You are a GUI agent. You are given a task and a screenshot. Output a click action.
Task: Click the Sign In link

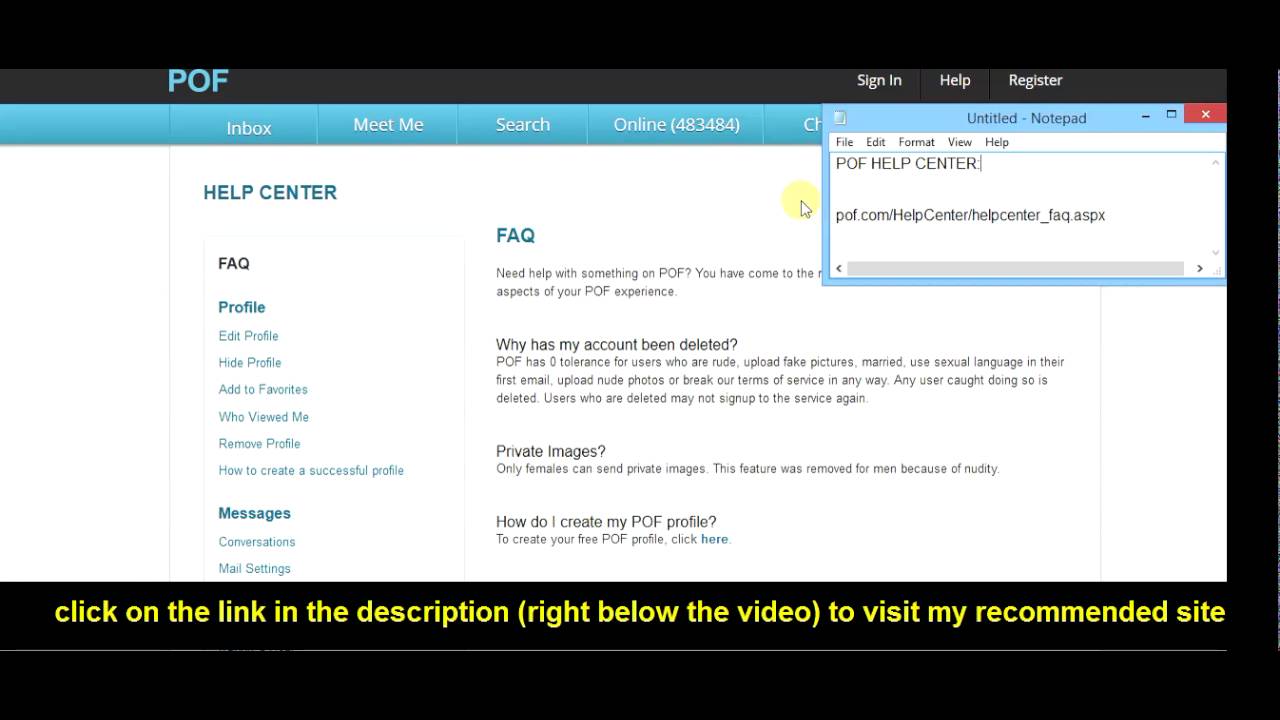coord(879,80)
